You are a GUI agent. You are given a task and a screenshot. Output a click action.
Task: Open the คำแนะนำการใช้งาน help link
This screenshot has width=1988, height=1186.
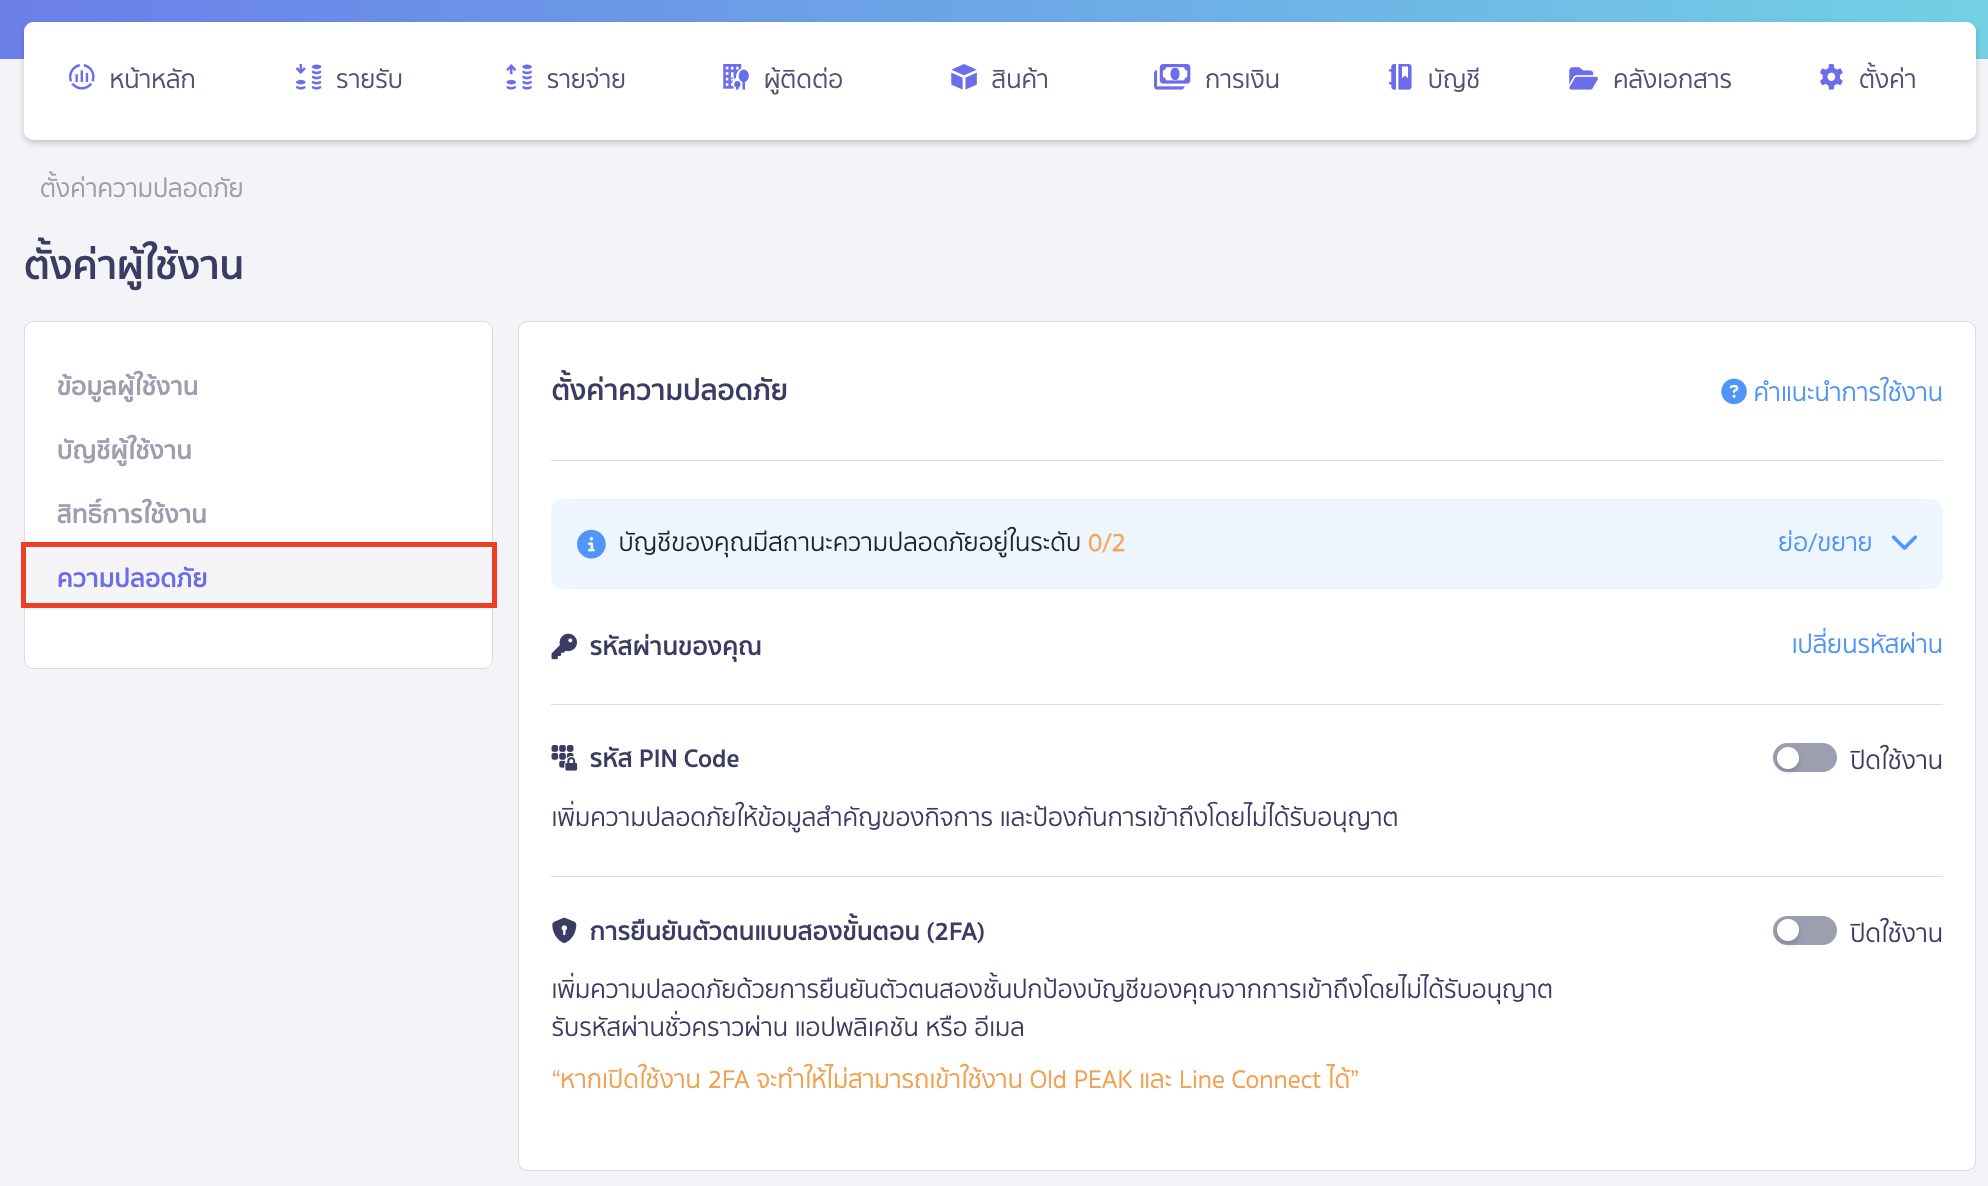pos(1850,392)
